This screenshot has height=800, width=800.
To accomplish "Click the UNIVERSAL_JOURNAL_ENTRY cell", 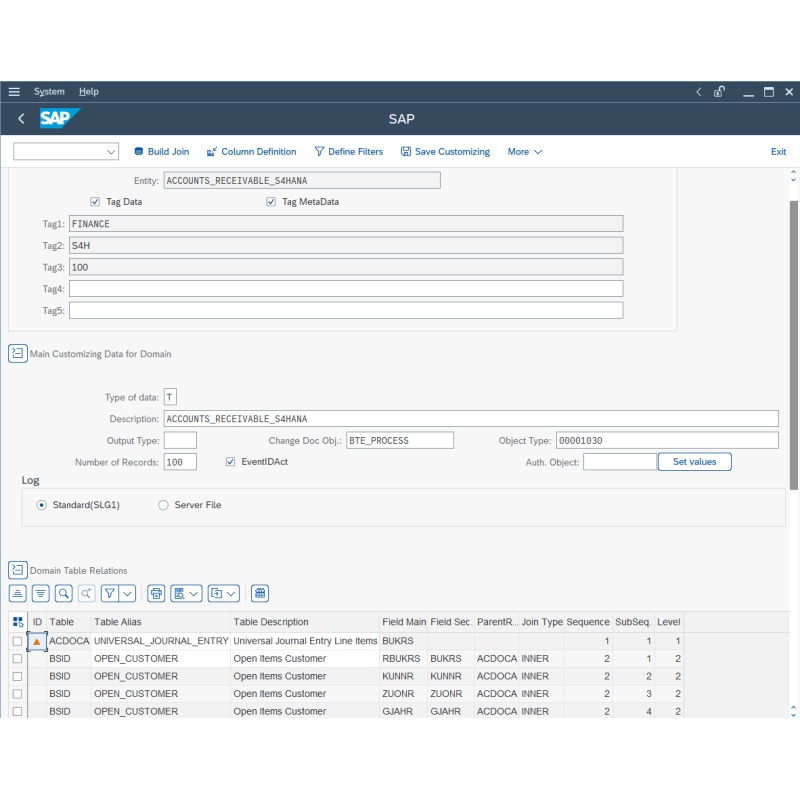I will coord(161,641).
